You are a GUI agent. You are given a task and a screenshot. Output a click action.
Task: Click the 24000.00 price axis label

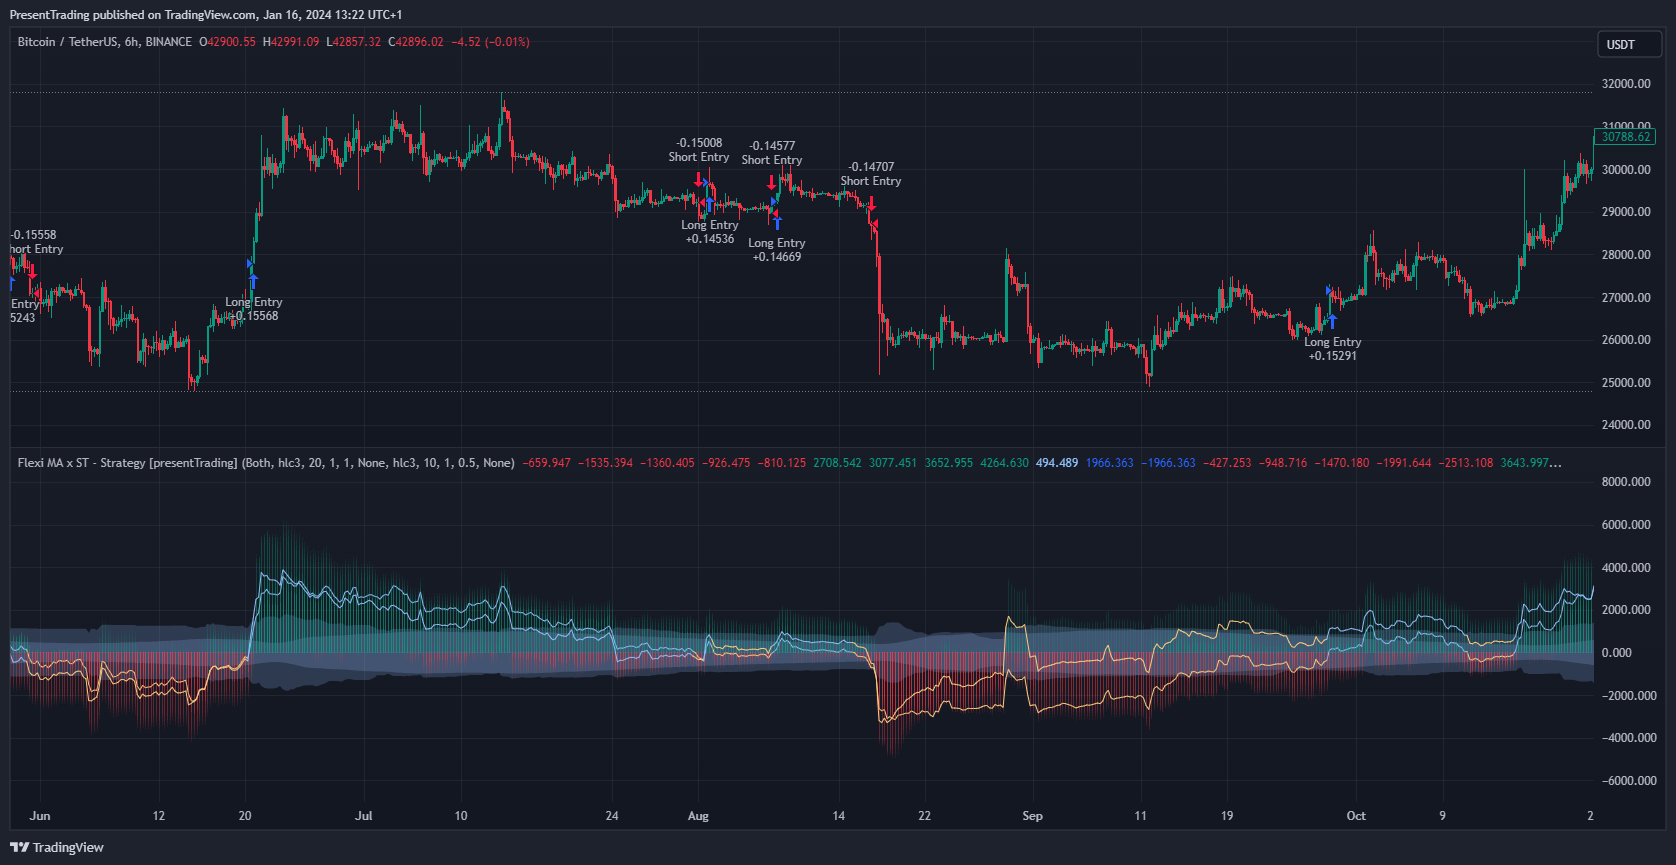click(1626, 425)
